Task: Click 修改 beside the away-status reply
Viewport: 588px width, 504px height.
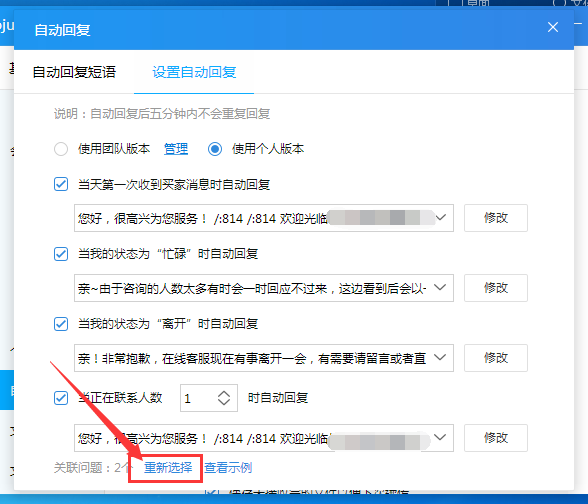Action: pos(496,358)
